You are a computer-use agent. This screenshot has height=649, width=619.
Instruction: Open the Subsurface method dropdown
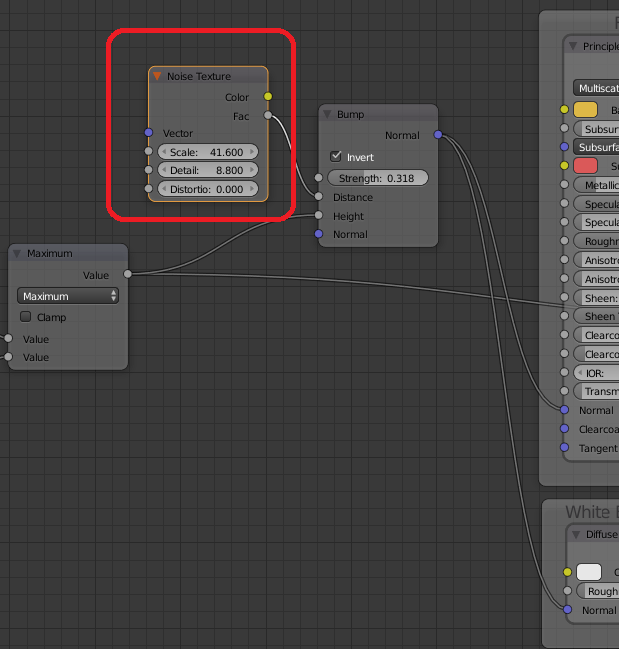pos(596,147)
